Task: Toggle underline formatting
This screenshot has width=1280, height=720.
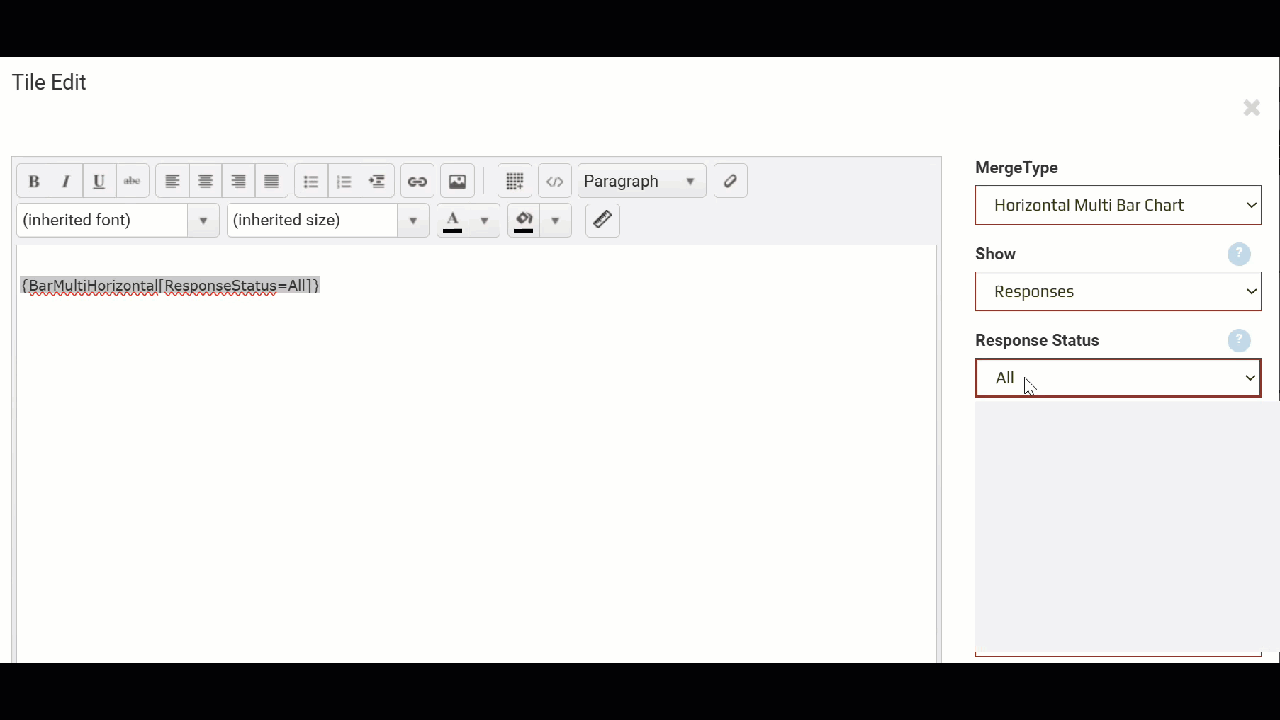Action: tap(99, 181)
